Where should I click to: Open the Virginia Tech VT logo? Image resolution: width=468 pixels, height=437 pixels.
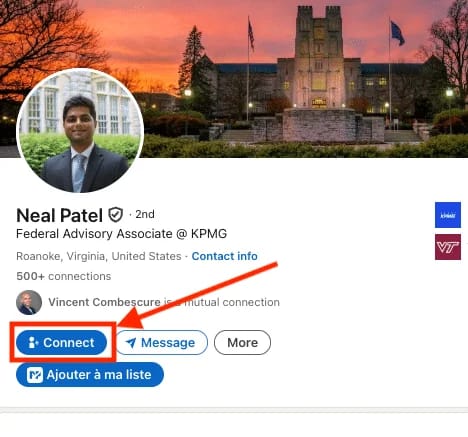tap(448, 247)
